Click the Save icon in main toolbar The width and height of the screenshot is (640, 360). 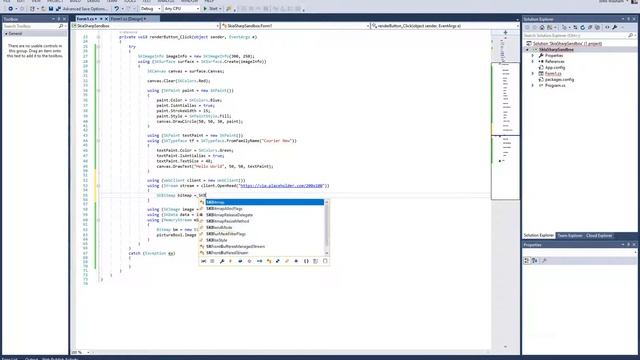pos(51,9)
